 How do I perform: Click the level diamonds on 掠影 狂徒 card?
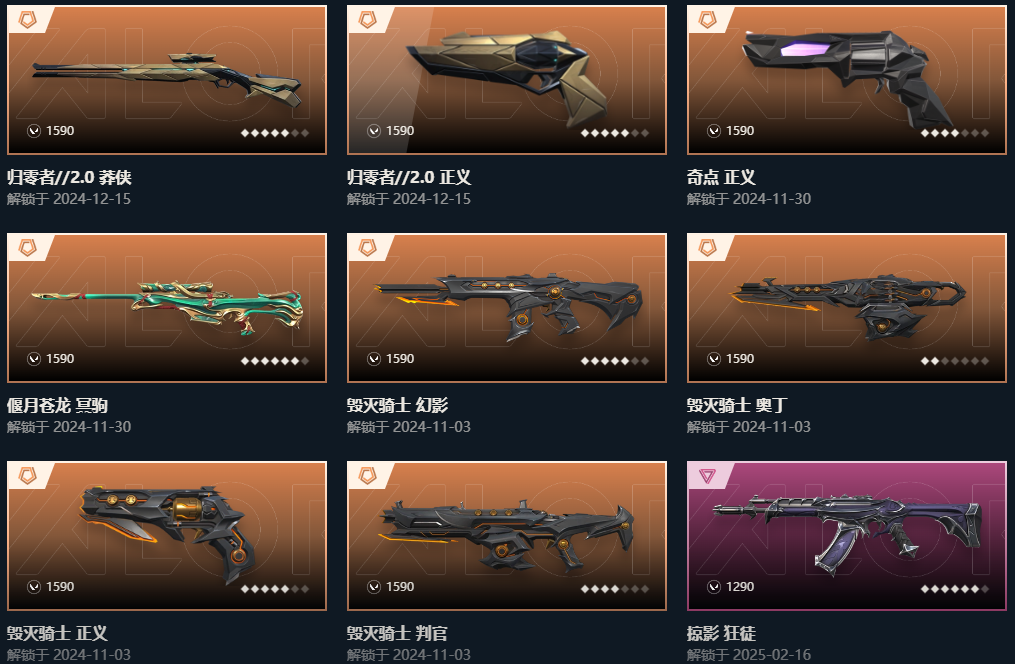pyautogui.click(x=955, y=589)
